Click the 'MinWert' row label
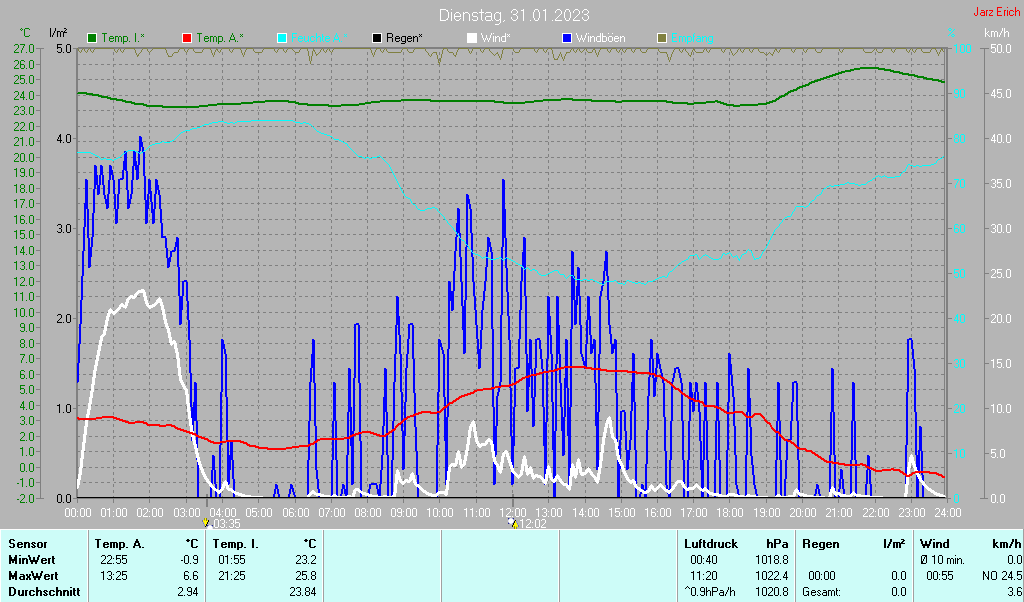Image resolution: width=1024 pixels, height=602 pixels. (x=31, y=560)
